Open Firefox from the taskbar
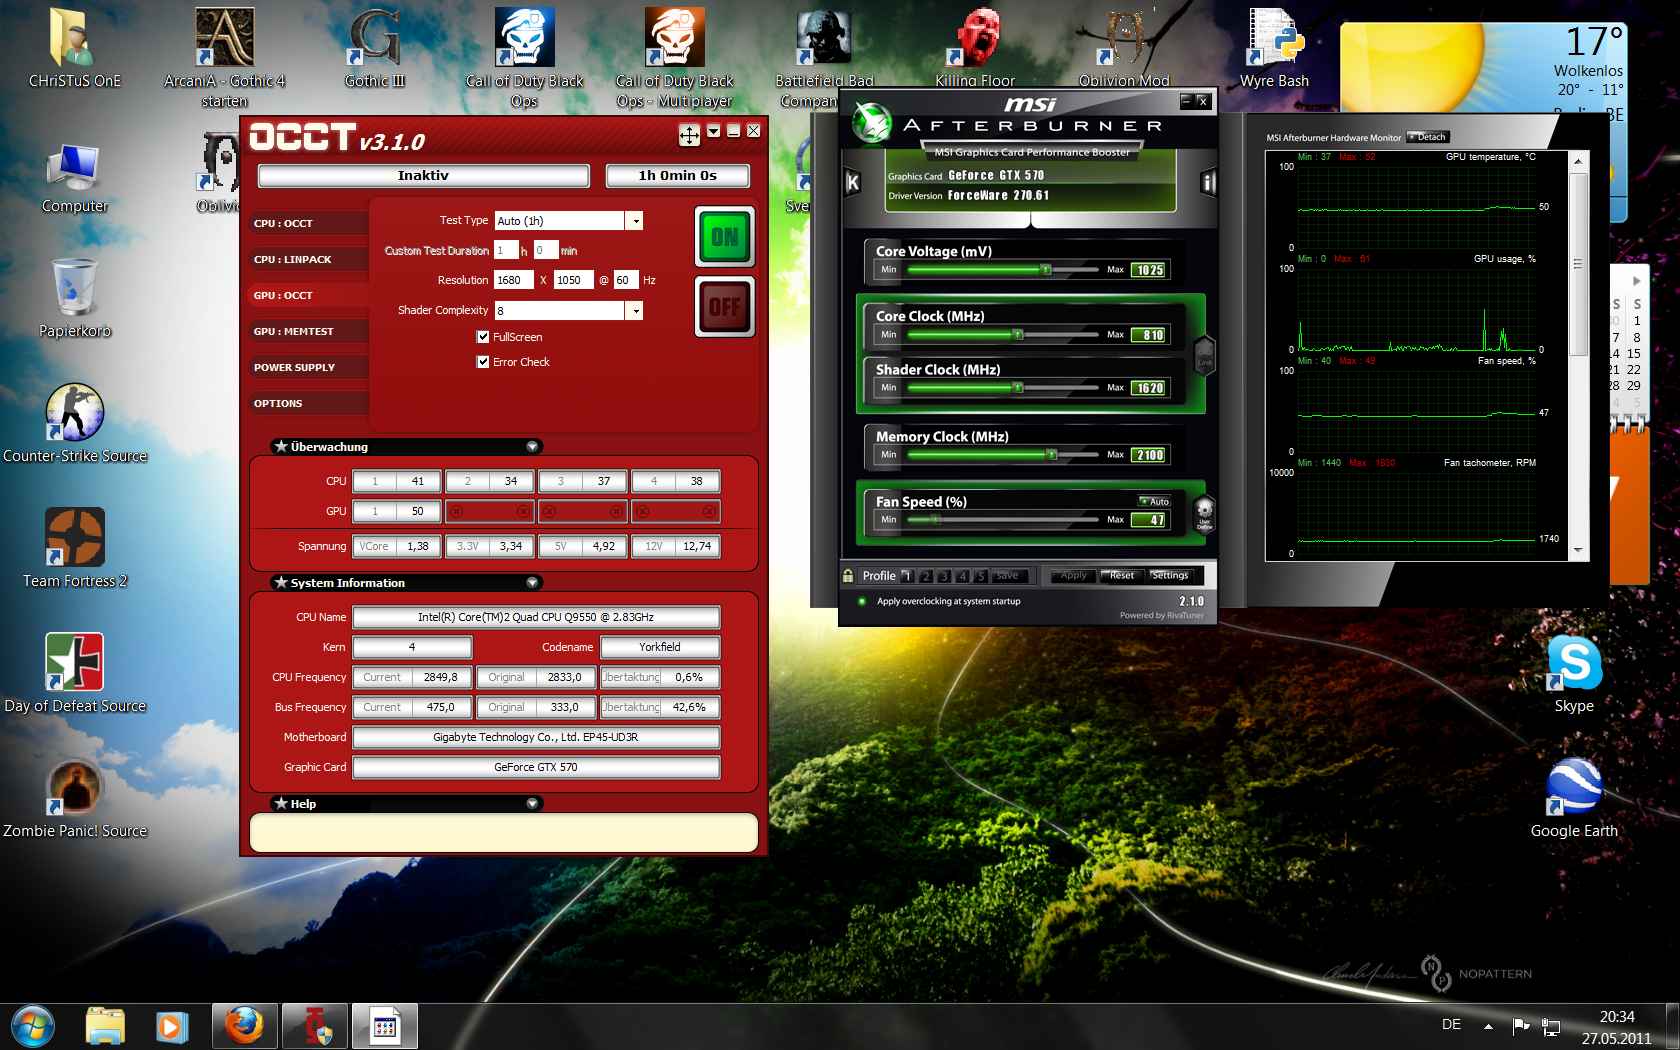This screenshot has width=1680, height=1050. [244, 1026]
